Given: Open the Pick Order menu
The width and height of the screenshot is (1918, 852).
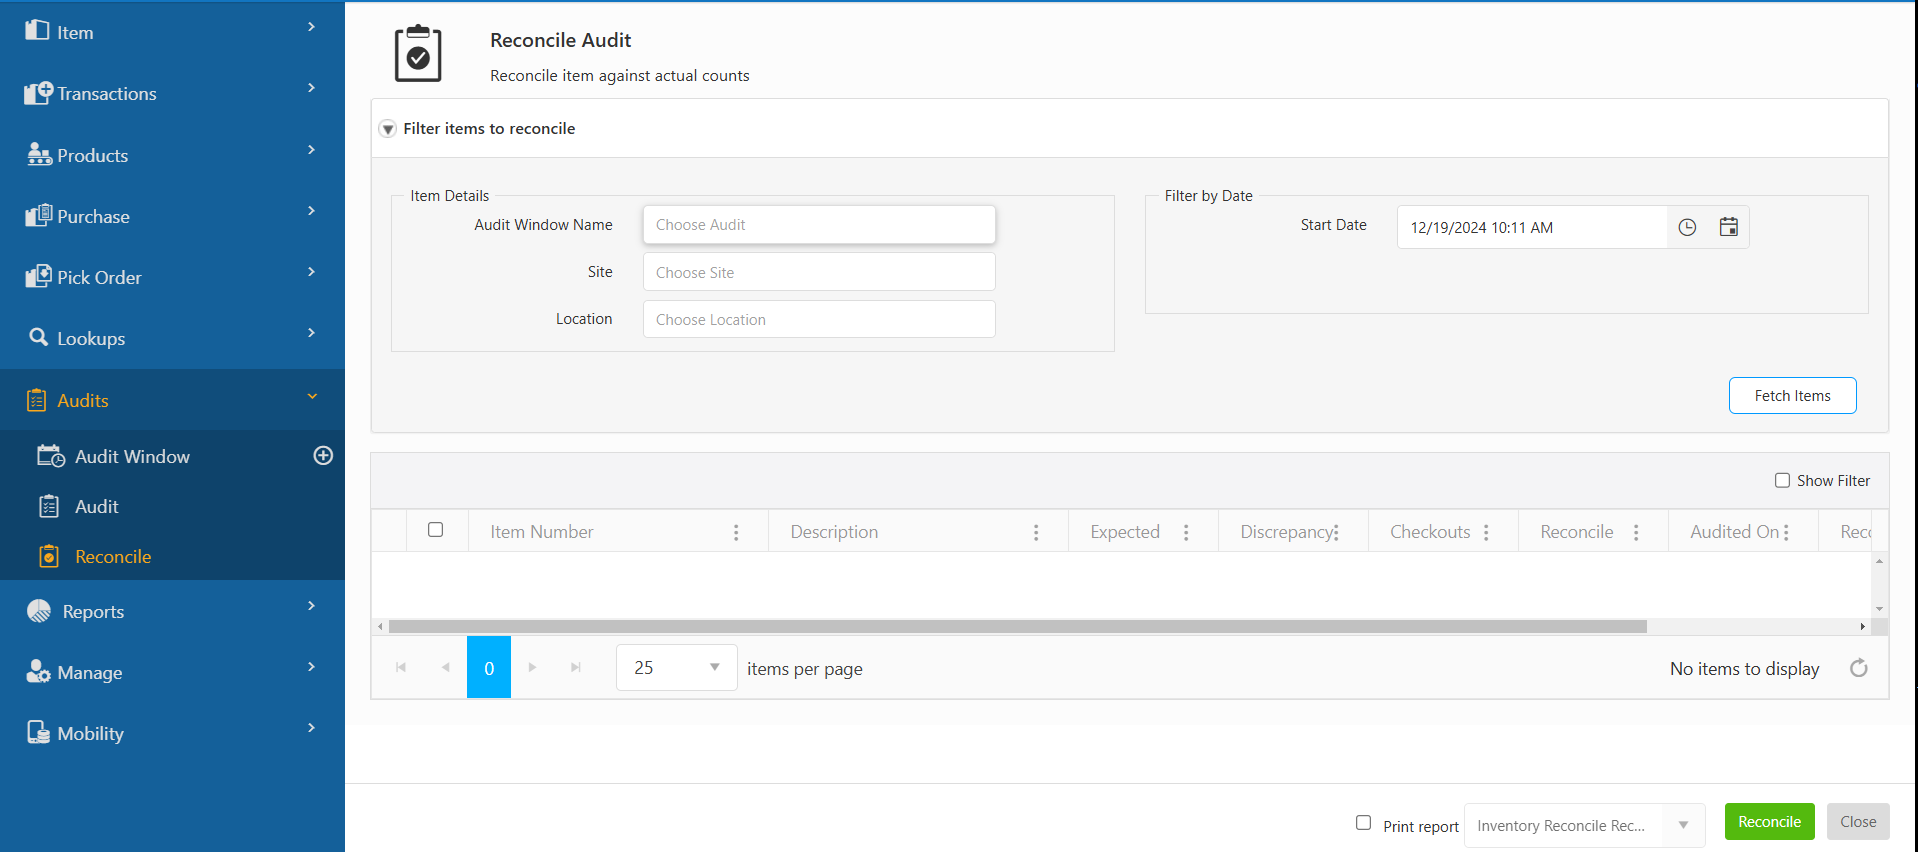Looking at the screenshot, I should (x=172, y=277).
